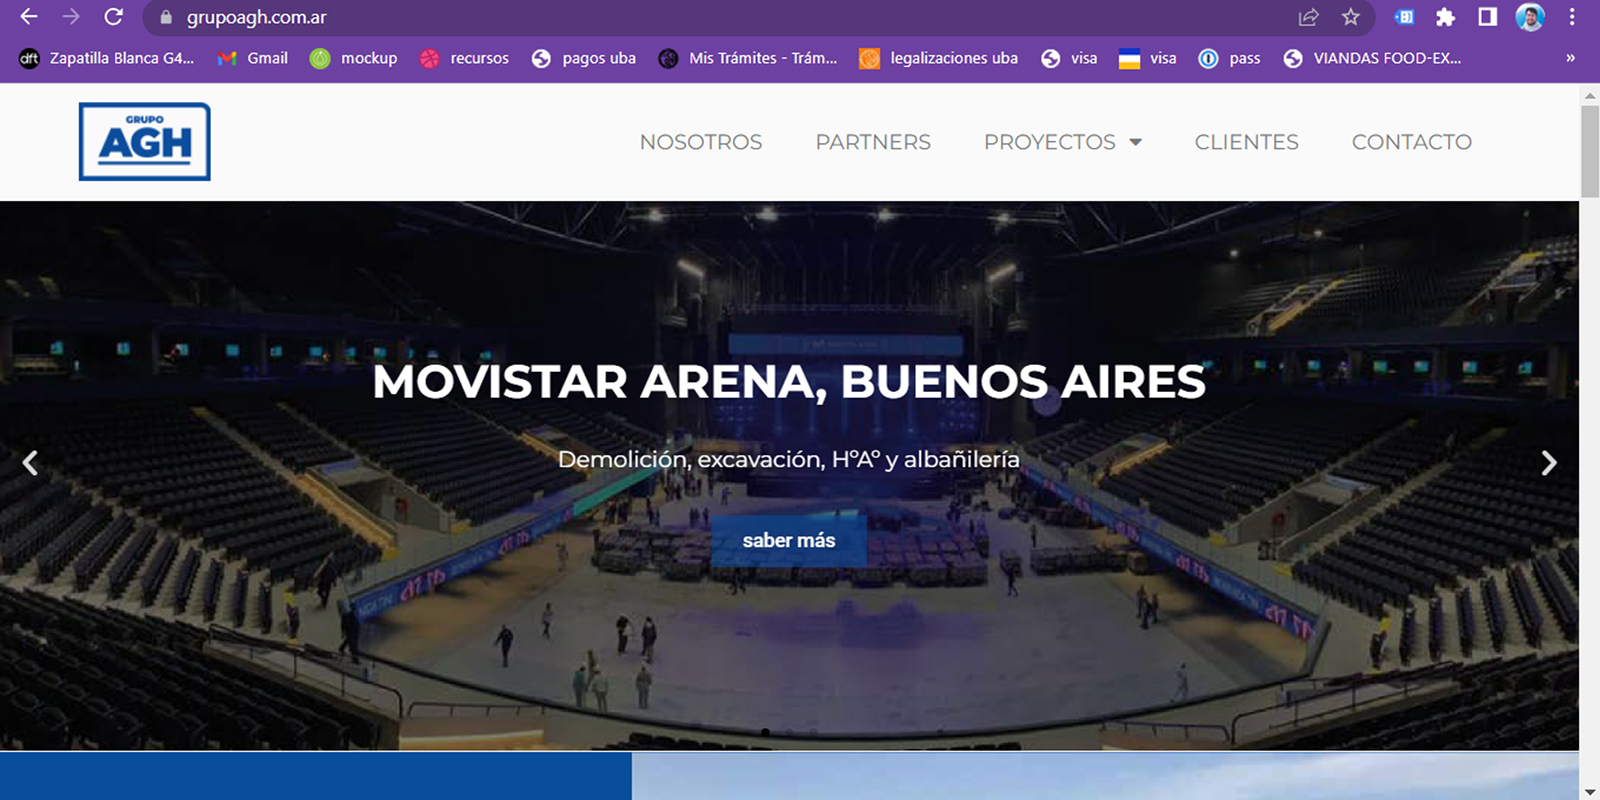The width and height of the screenshot is (1600, 800).
Task: Click the scrollbar down arrow
Action: [x=1590, y=792]
